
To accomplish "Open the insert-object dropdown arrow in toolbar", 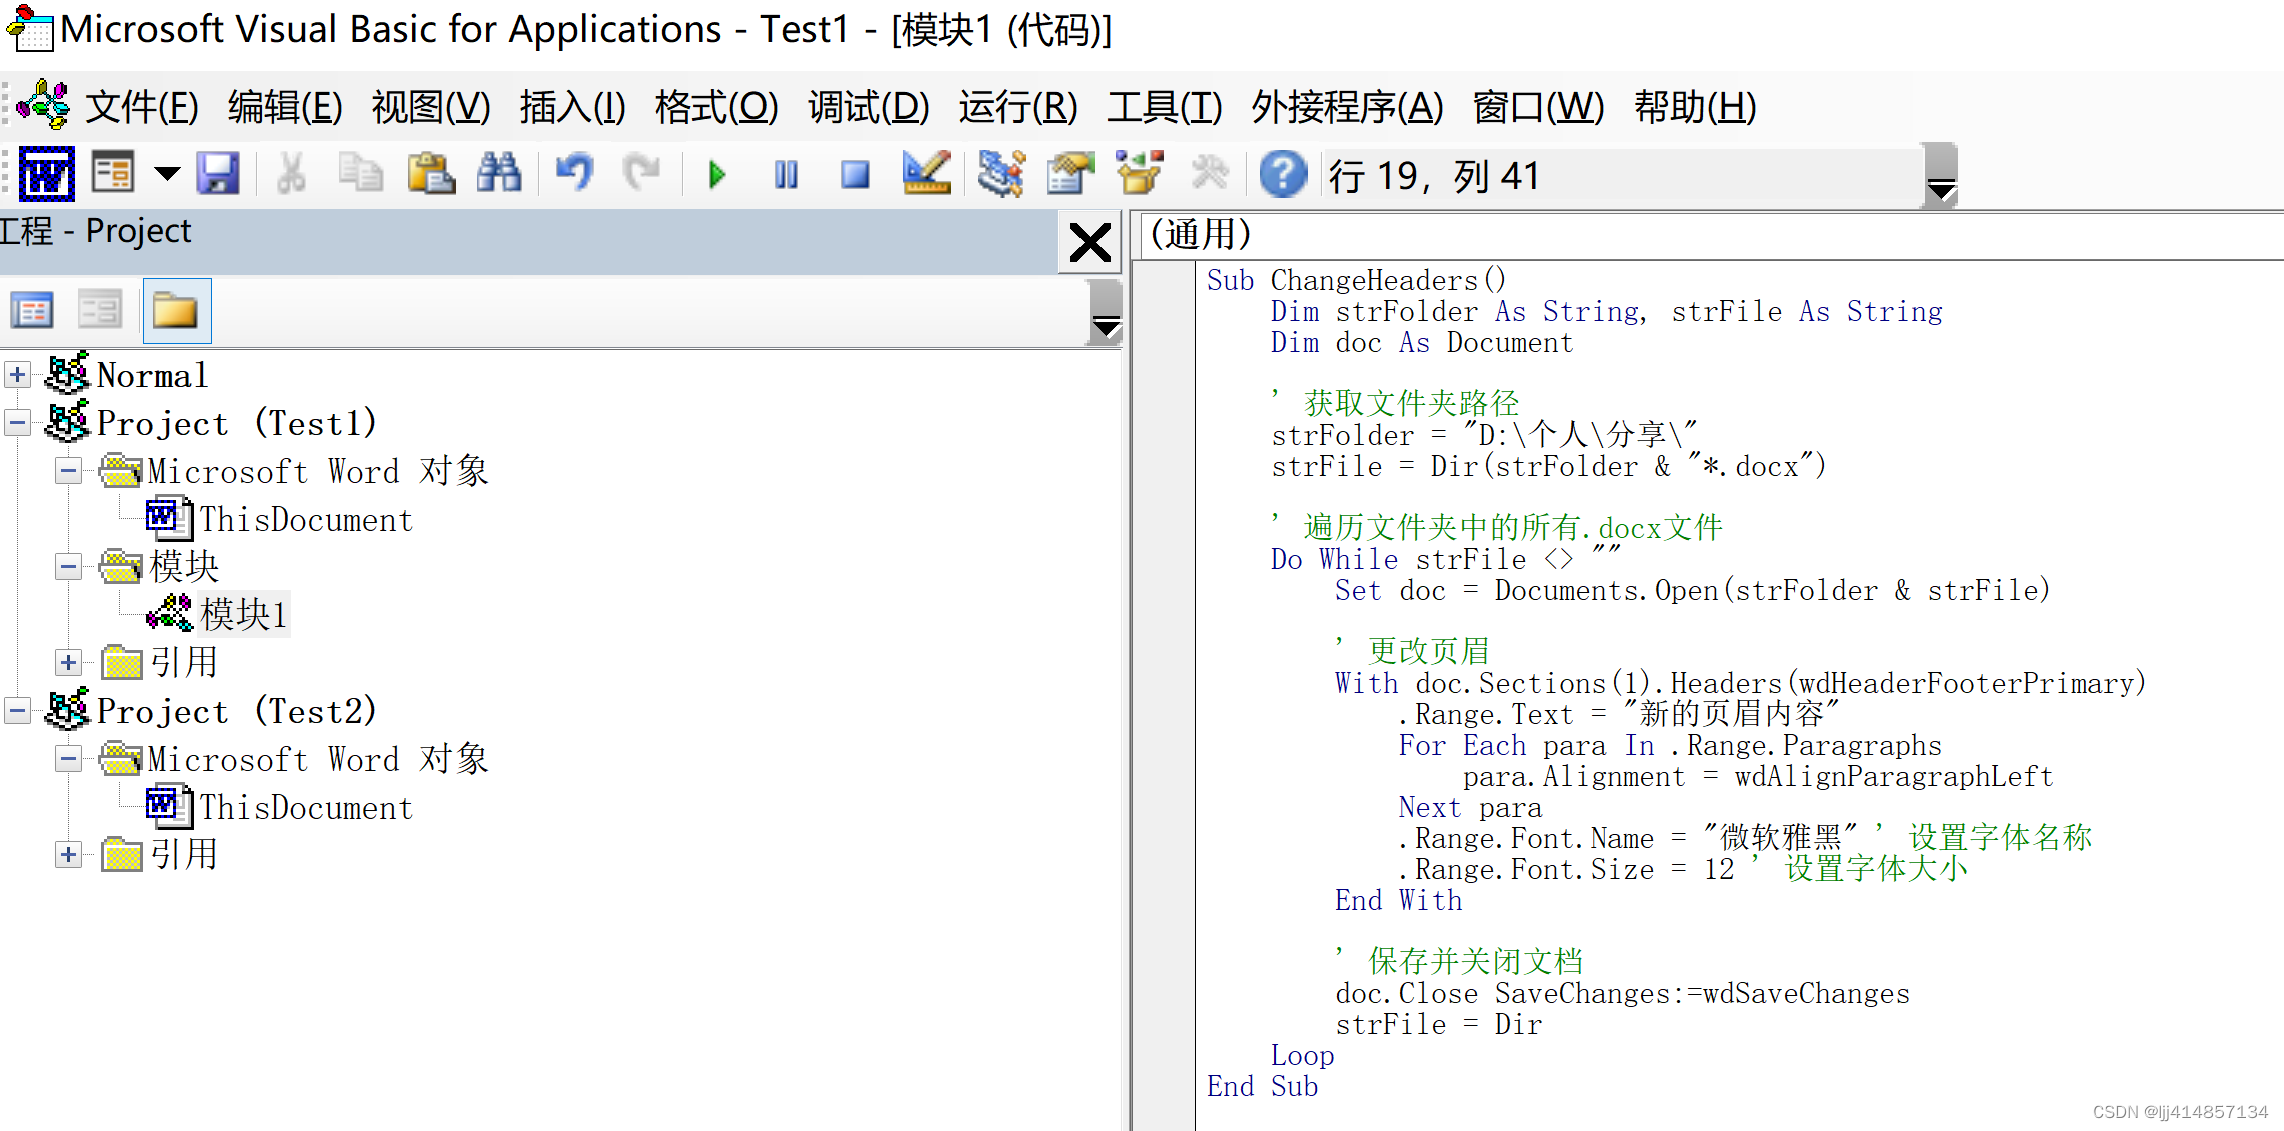I will (x=167, y=175).
